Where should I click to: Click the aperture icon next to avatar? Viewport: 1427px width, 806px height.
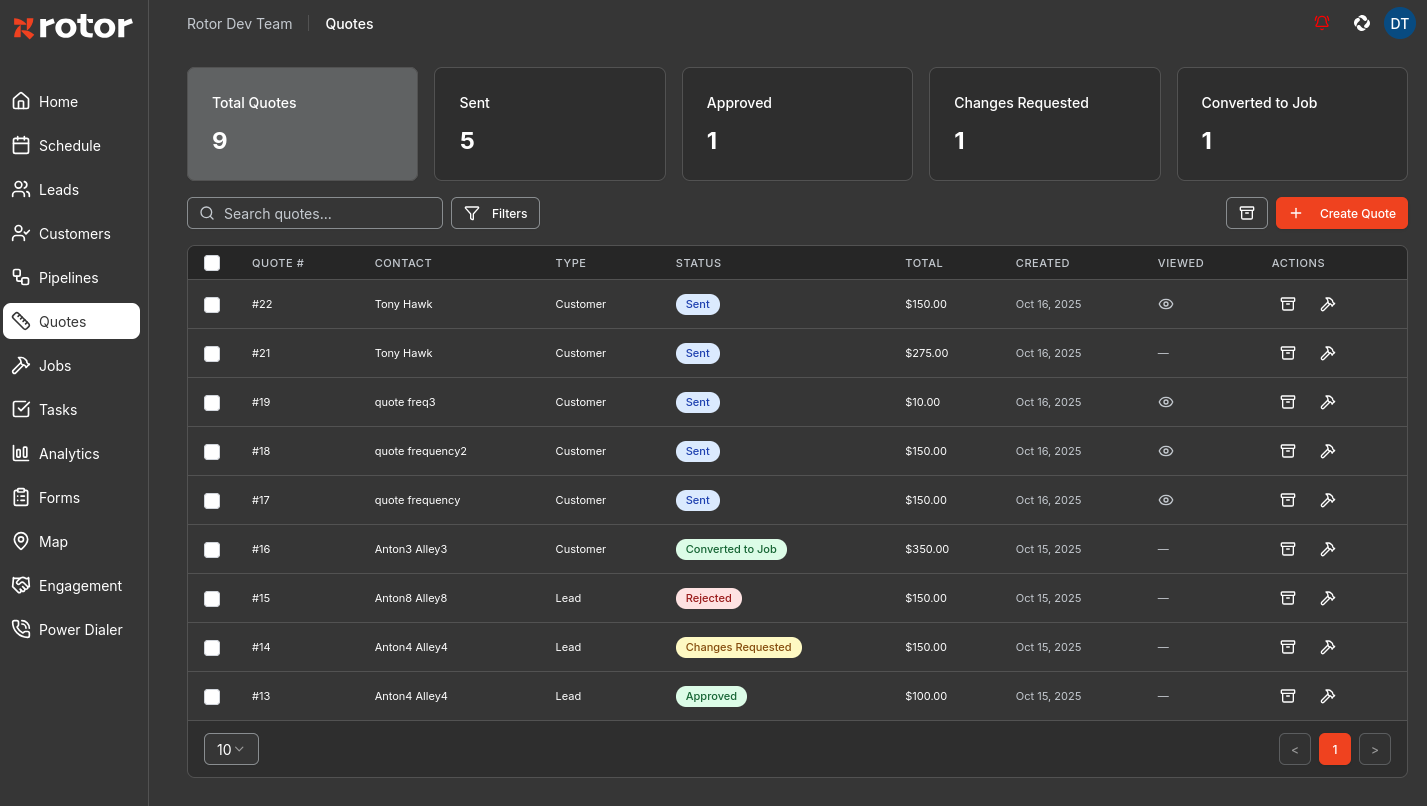pos(1361,23)
